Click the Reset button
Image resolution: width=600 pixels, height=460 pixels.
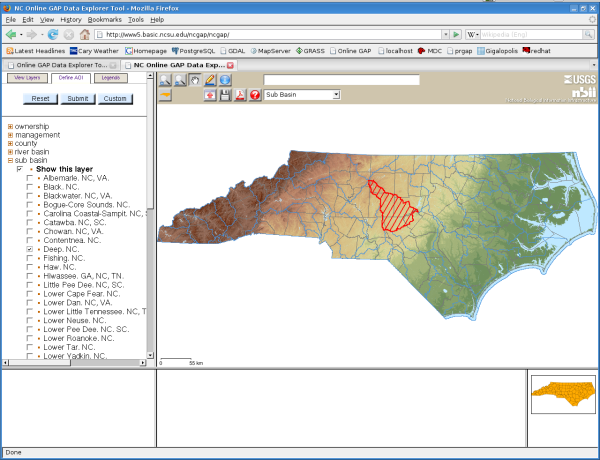tap(40, 99)
